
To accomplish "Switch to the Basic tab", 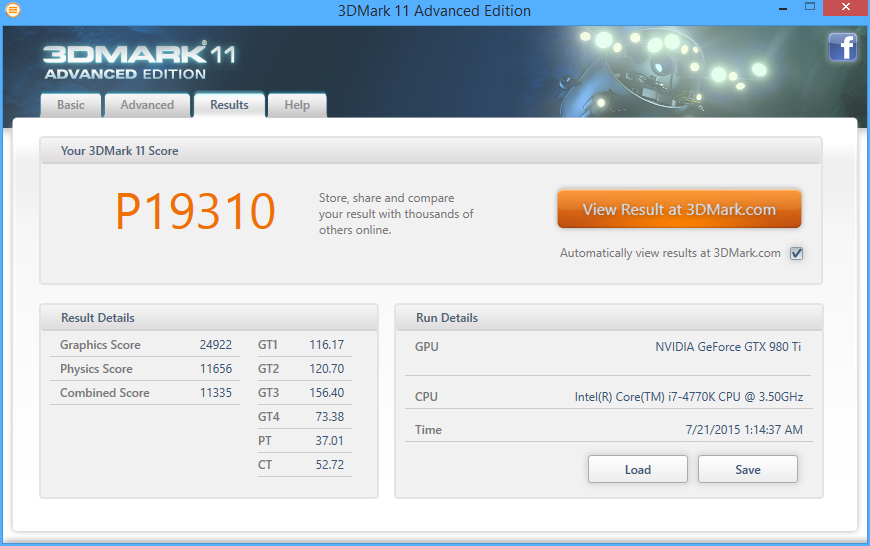I will [71, 105].
